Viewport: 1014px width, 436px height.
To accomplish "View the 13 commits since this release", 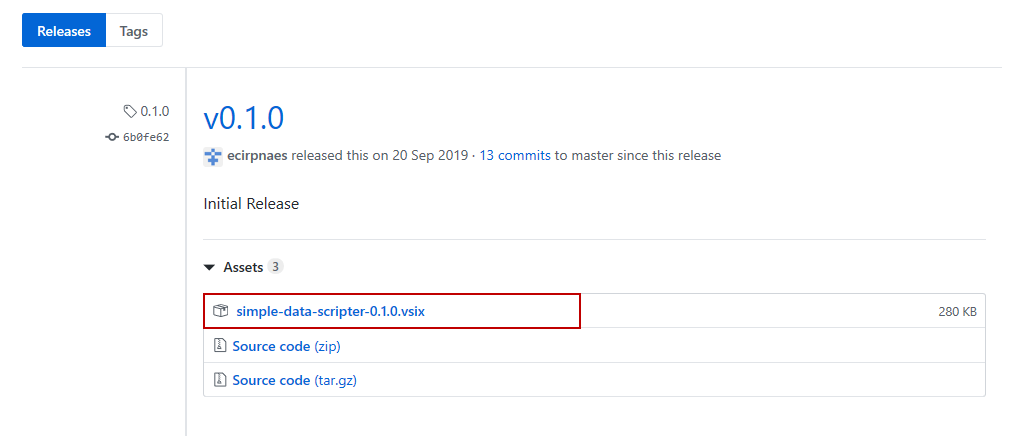I will pos(515,156).
